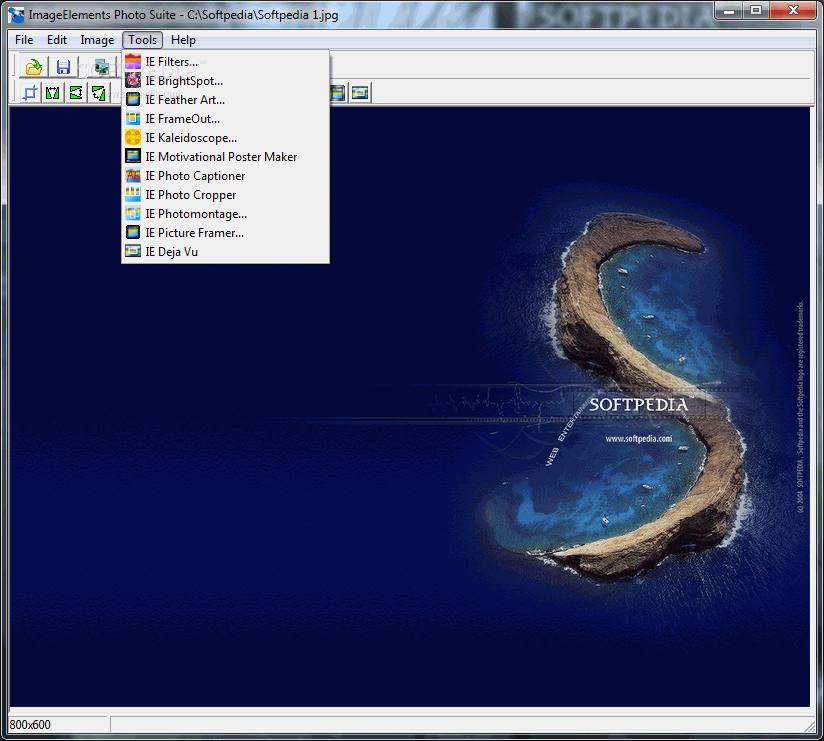Click the Softpedia image on the canvas

pos(409,407)
